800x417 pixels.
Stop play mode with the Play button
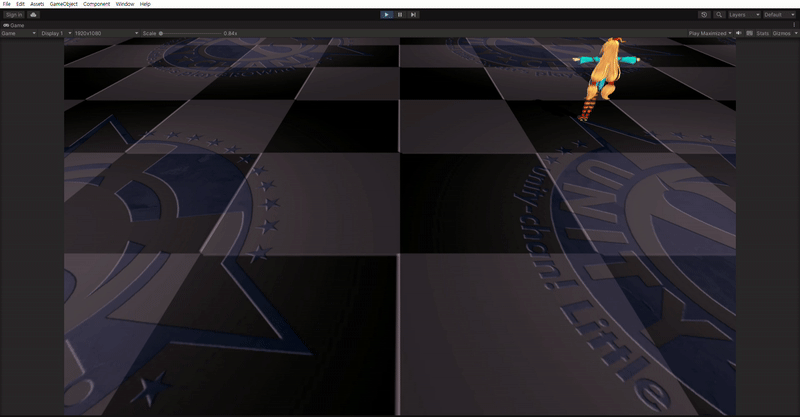coord(387,15)
